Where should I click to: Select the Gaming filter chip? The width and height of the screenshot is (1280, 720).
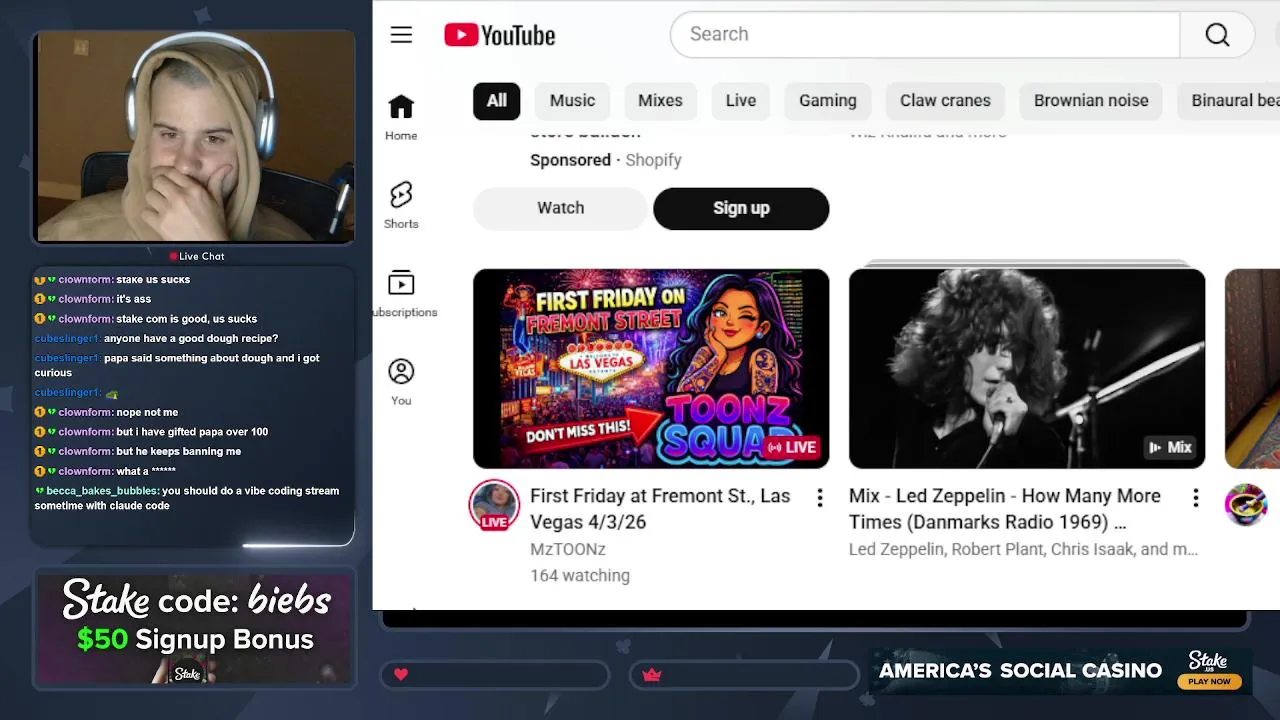[x=828, y=100]
